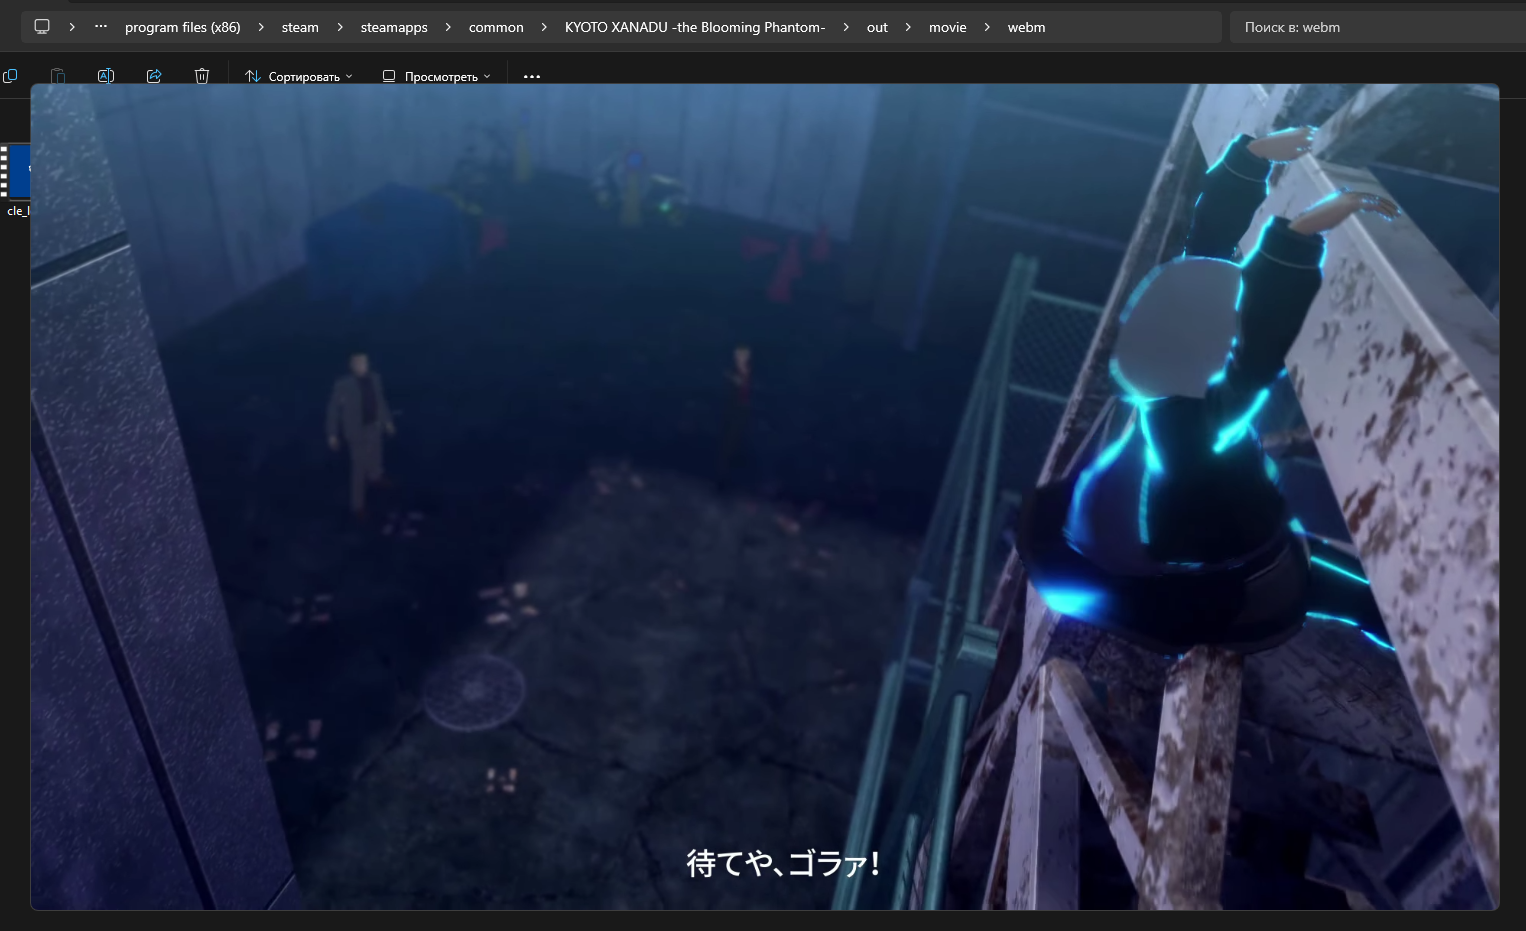Go to the out folder breadcrumb
Screen dimensions: 1526x931
[877, 27]
